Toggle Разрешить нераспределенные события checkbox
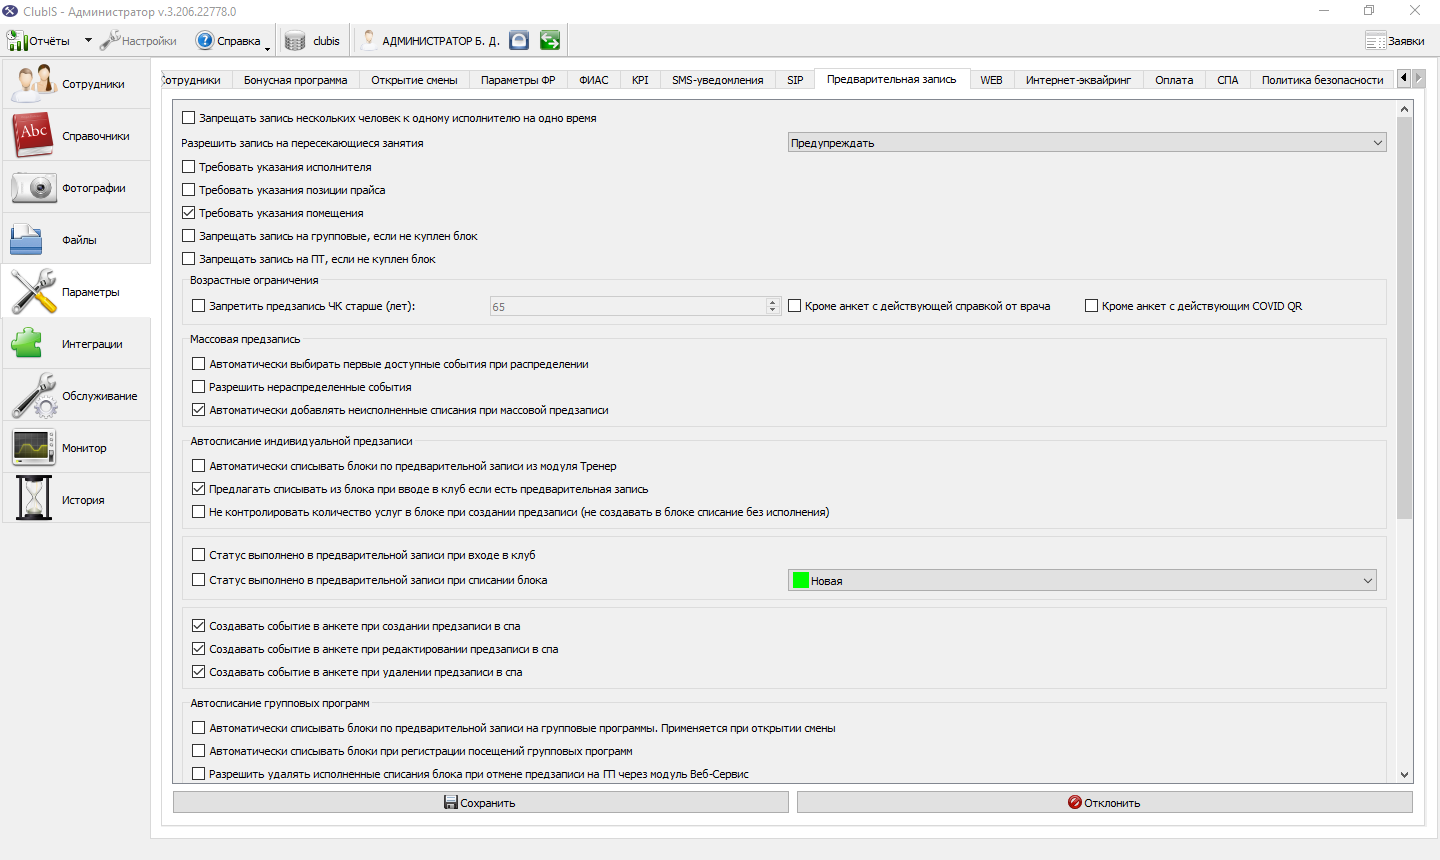The width and height of the screenshot is (1440, 860). click(x=199, y=387)
